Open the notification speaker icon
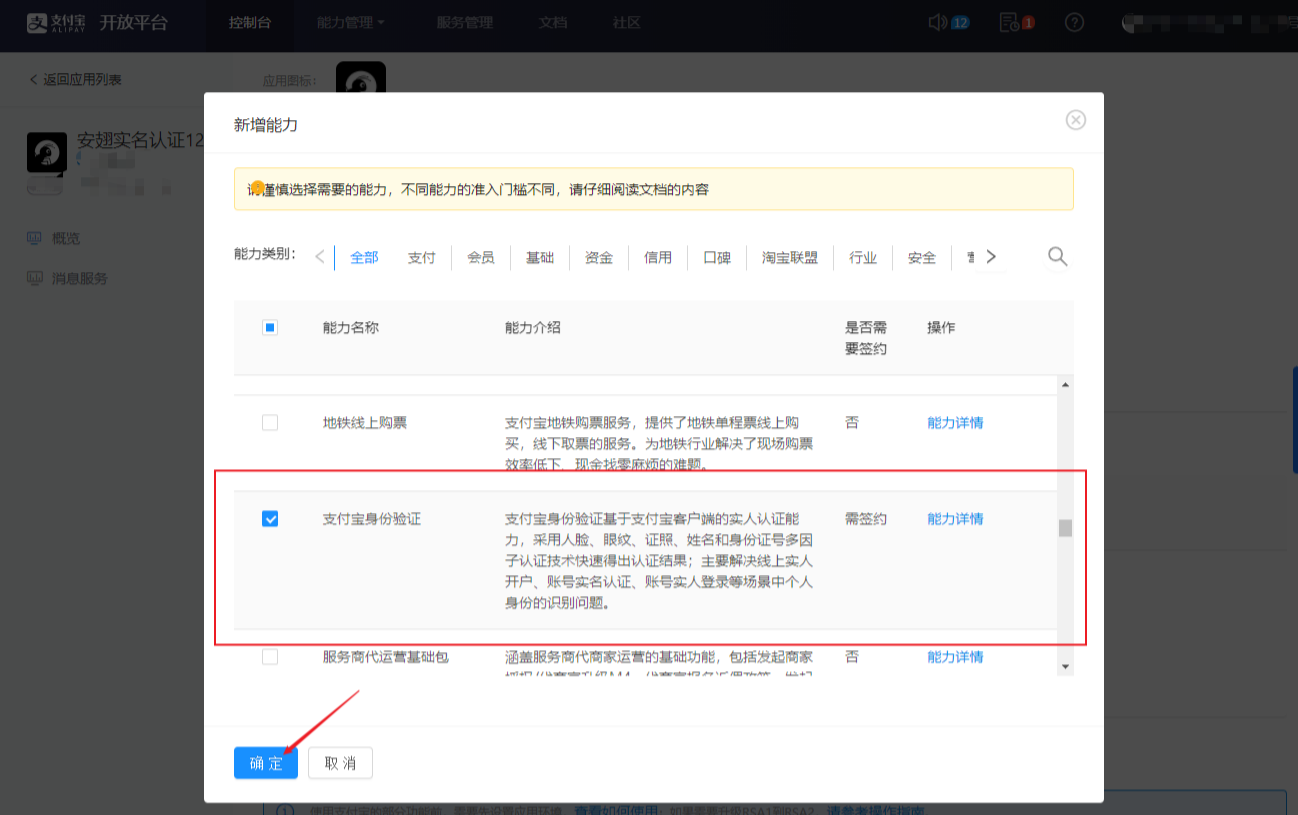This screenshot has height=815, width=1298. pyautogui.click(x=937, y=22)
